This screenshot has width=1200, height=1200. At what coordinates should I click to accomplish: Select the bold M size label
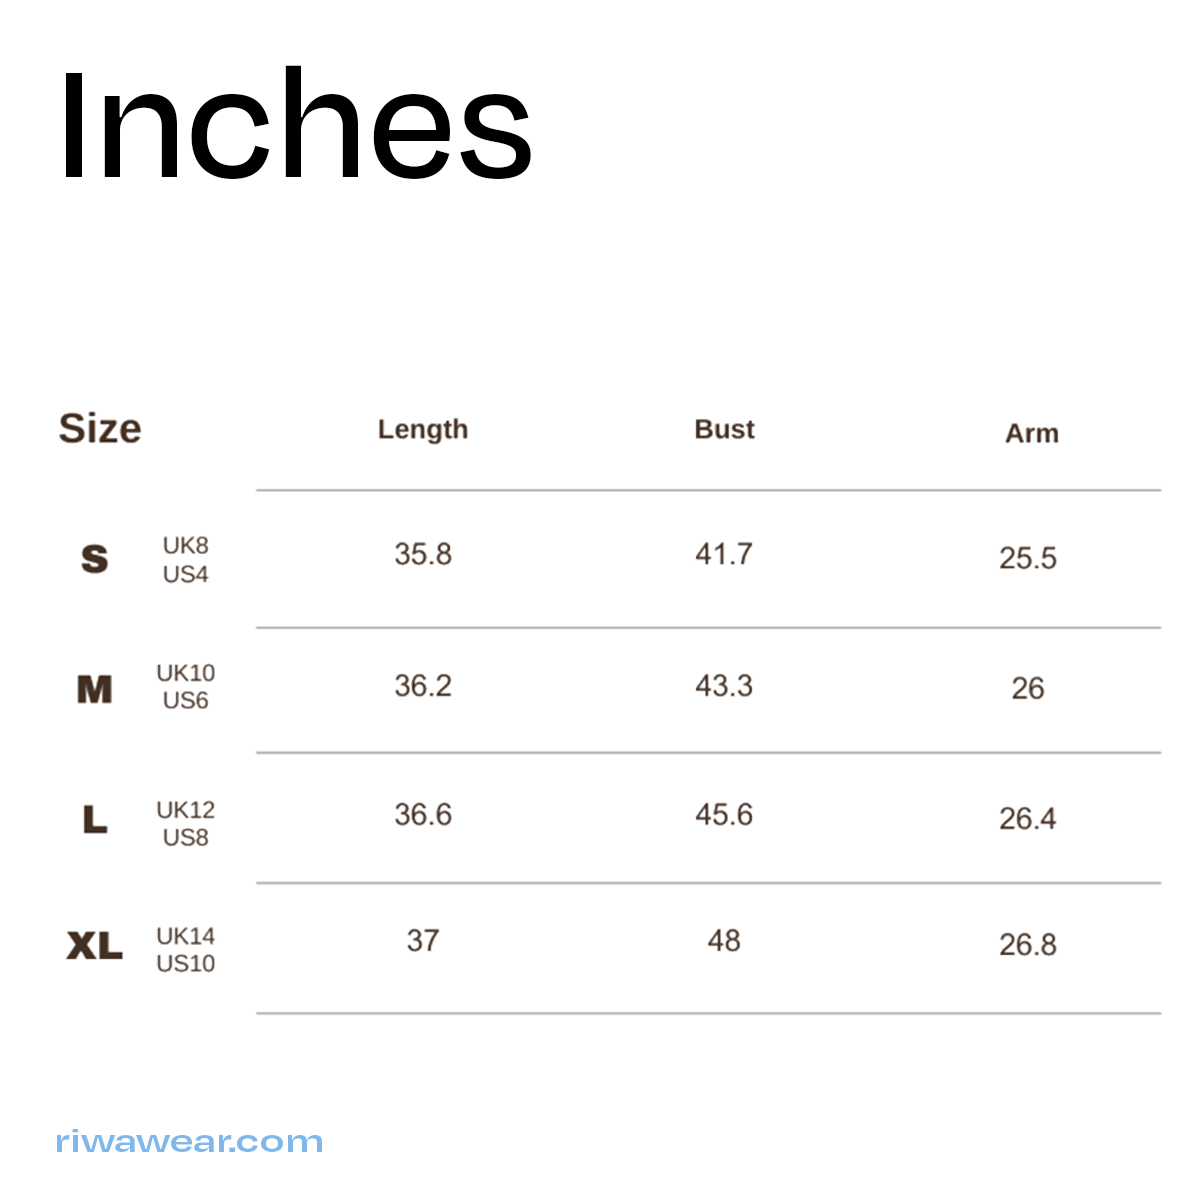pyautogui.click(x=95, y=688)
